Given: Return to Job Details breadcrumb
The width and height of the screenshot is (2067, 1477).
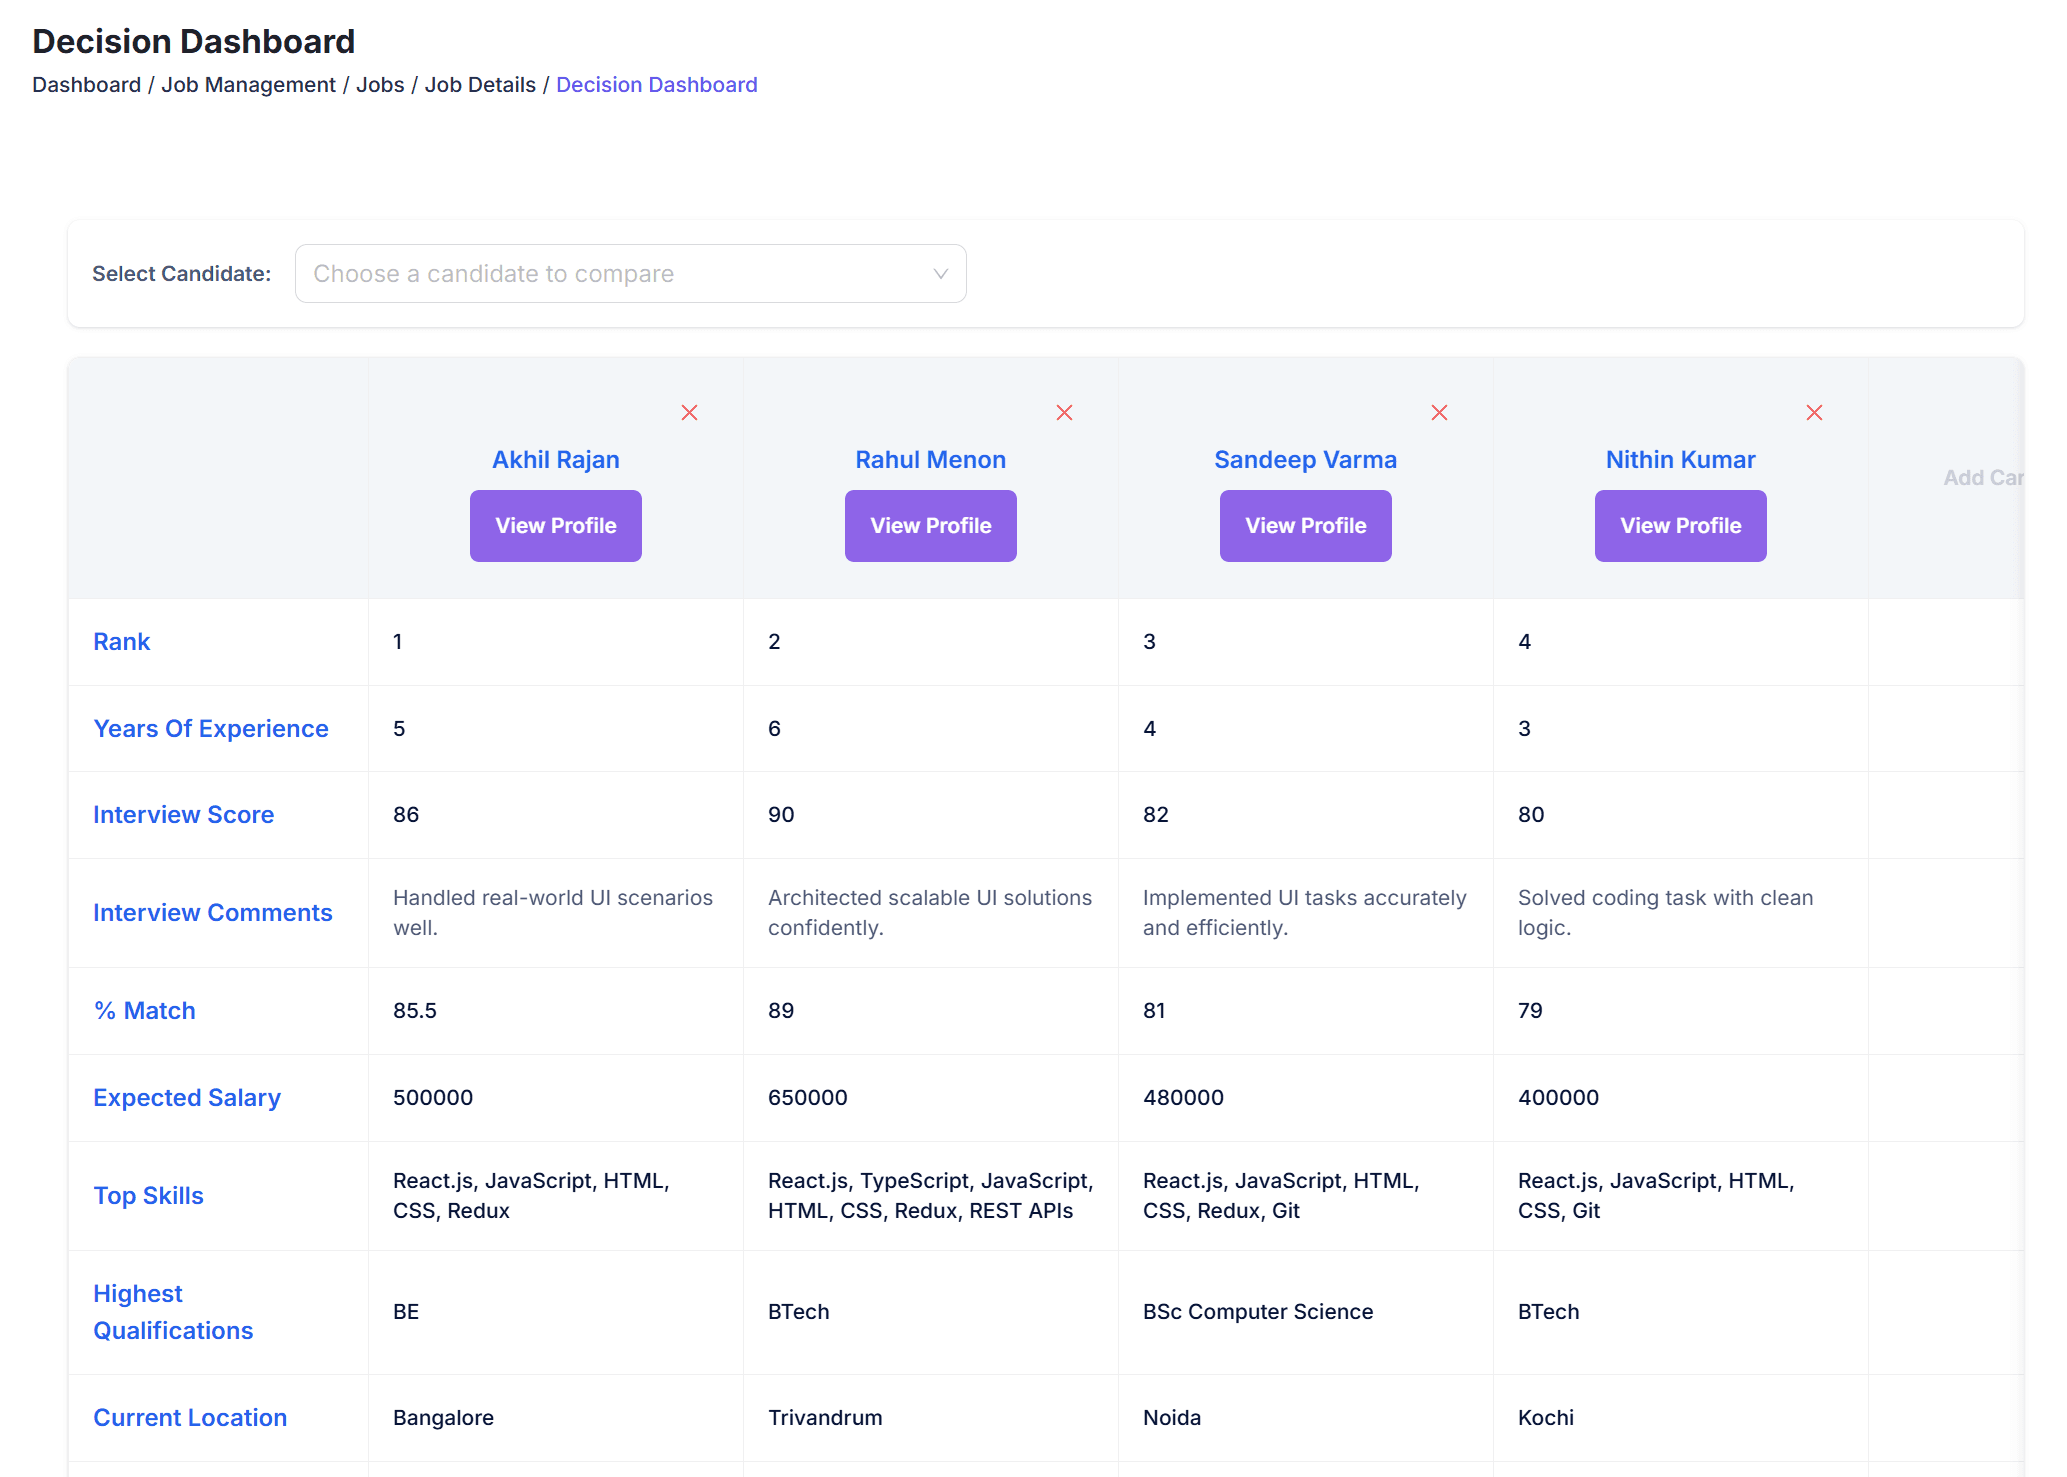Looking at the screenshot, I should pos(480,85).
